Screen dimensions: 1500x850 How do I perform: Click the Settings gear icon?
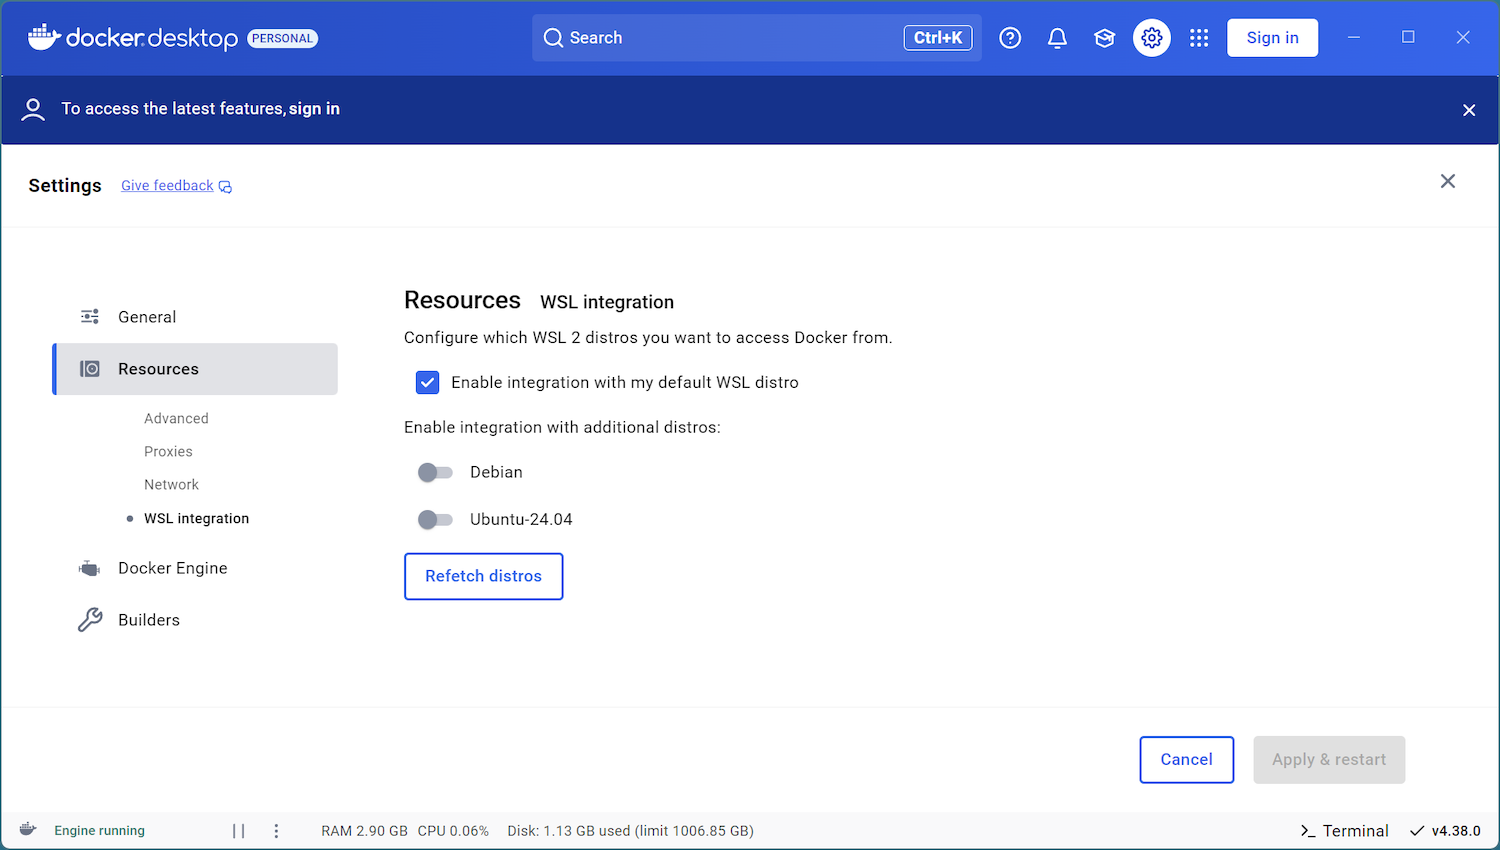(1152, 38)
